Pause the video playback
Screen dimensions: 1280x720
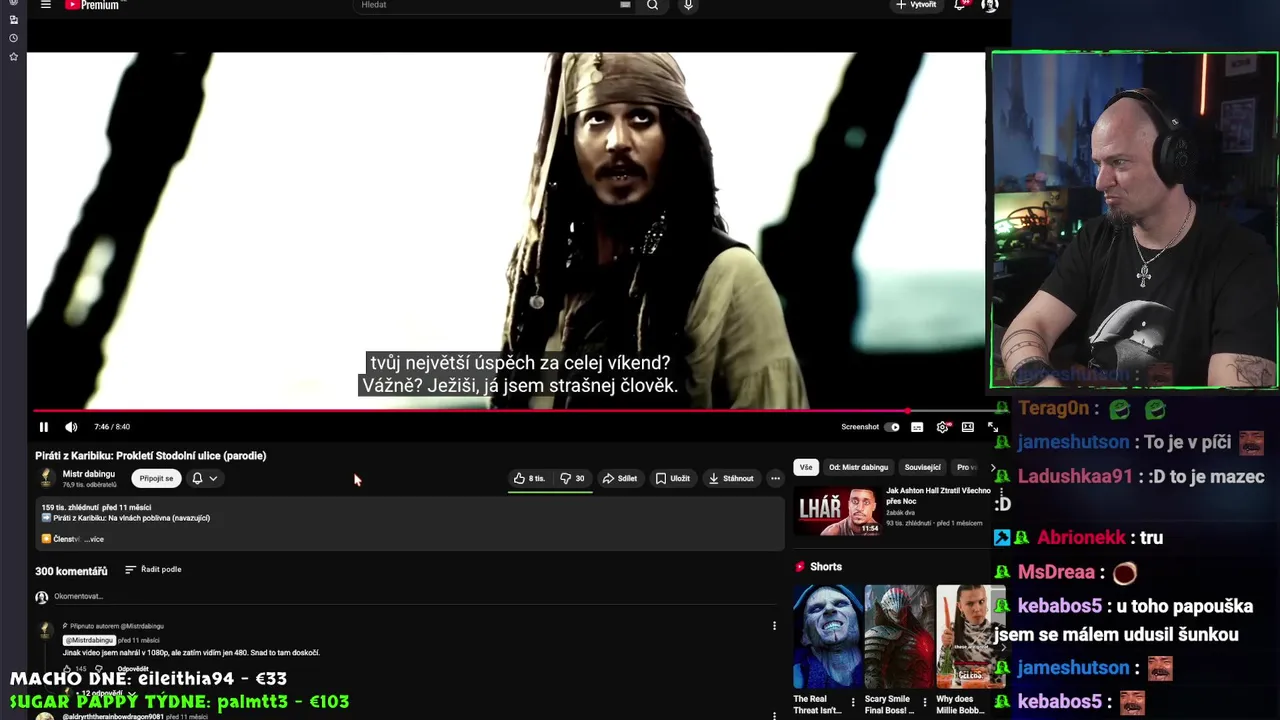(x=43, y=427)
